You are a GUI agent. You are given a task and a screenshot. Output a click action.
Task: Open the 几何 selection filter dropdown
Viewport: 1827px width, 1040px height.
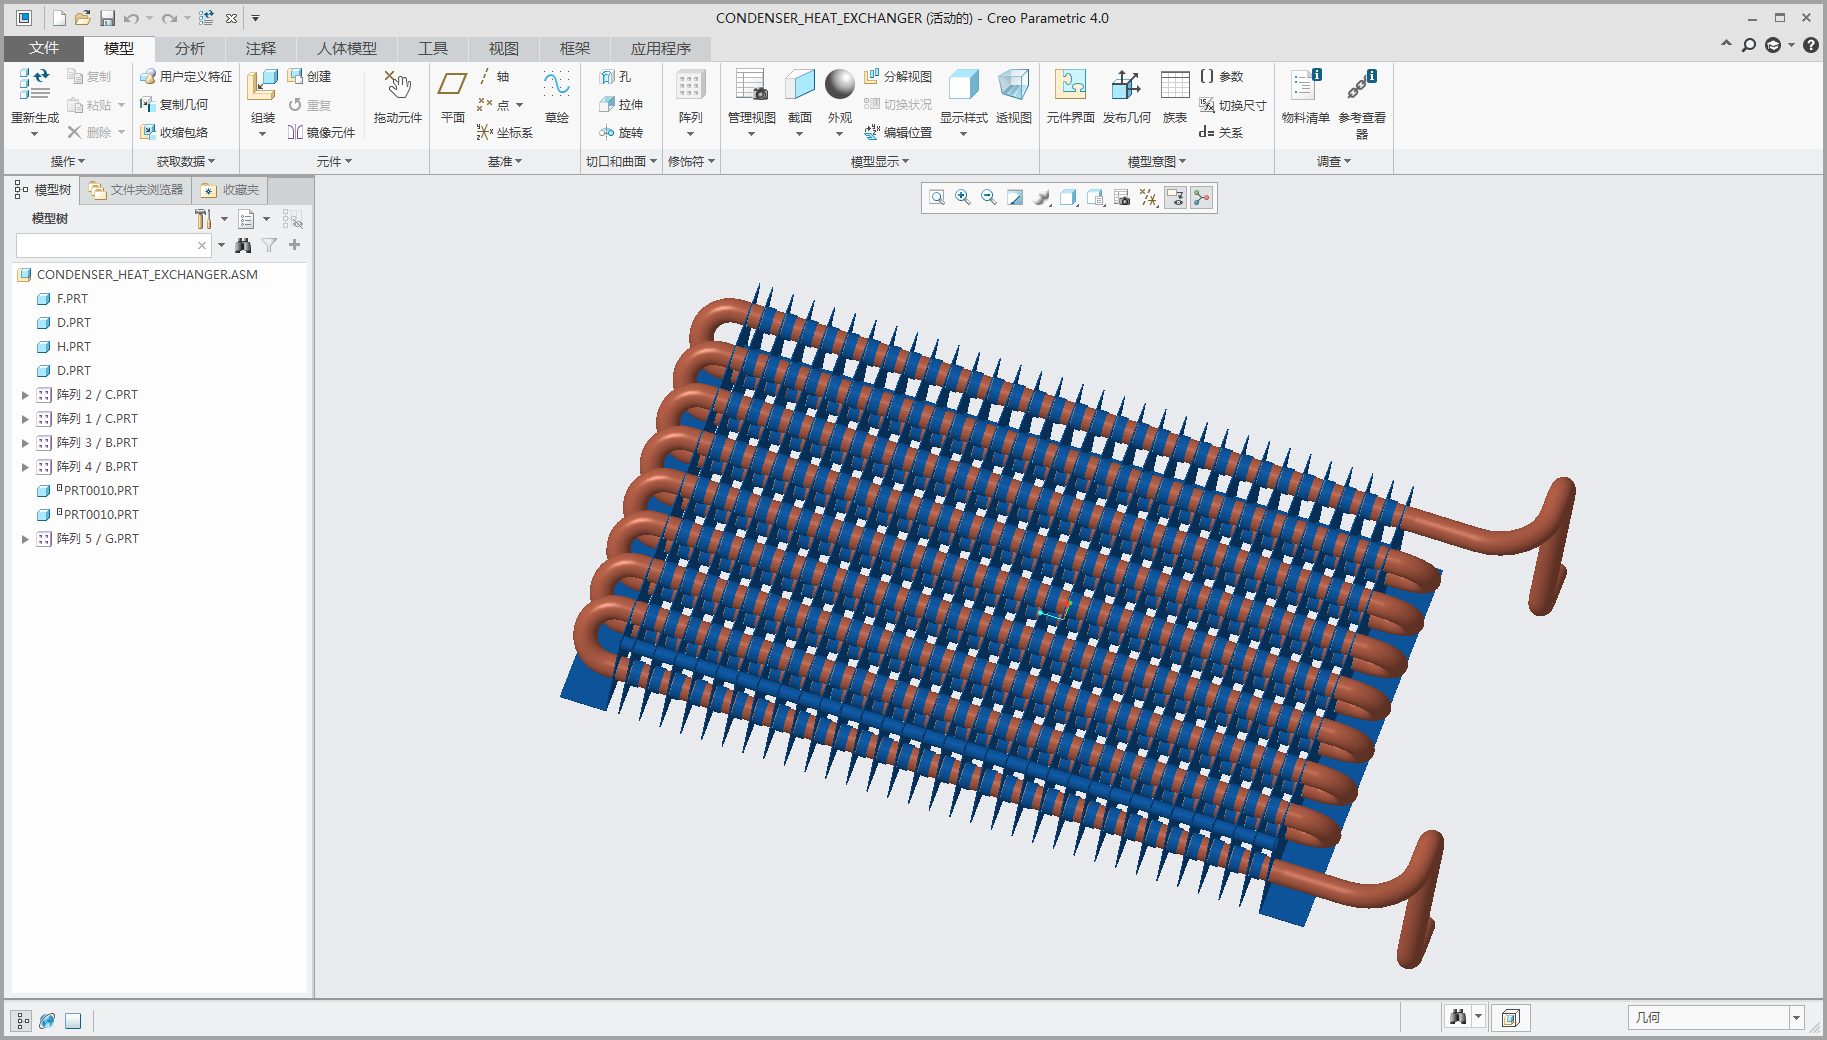(1796, 1018)
